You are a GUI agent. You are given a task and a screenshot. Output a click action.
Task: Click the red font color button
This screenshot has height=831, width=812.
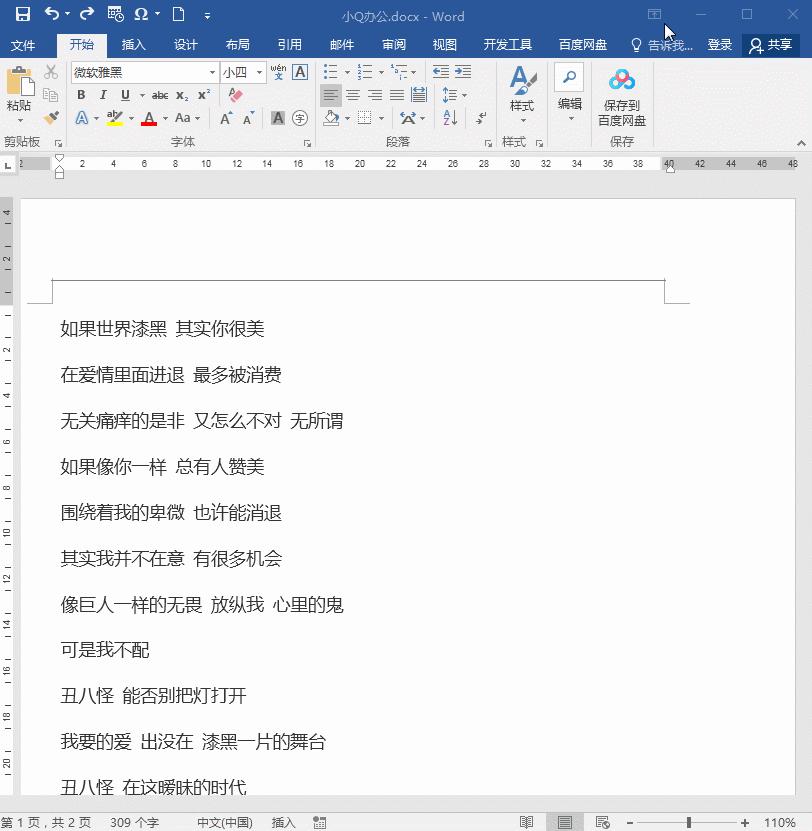pos(149,118)
